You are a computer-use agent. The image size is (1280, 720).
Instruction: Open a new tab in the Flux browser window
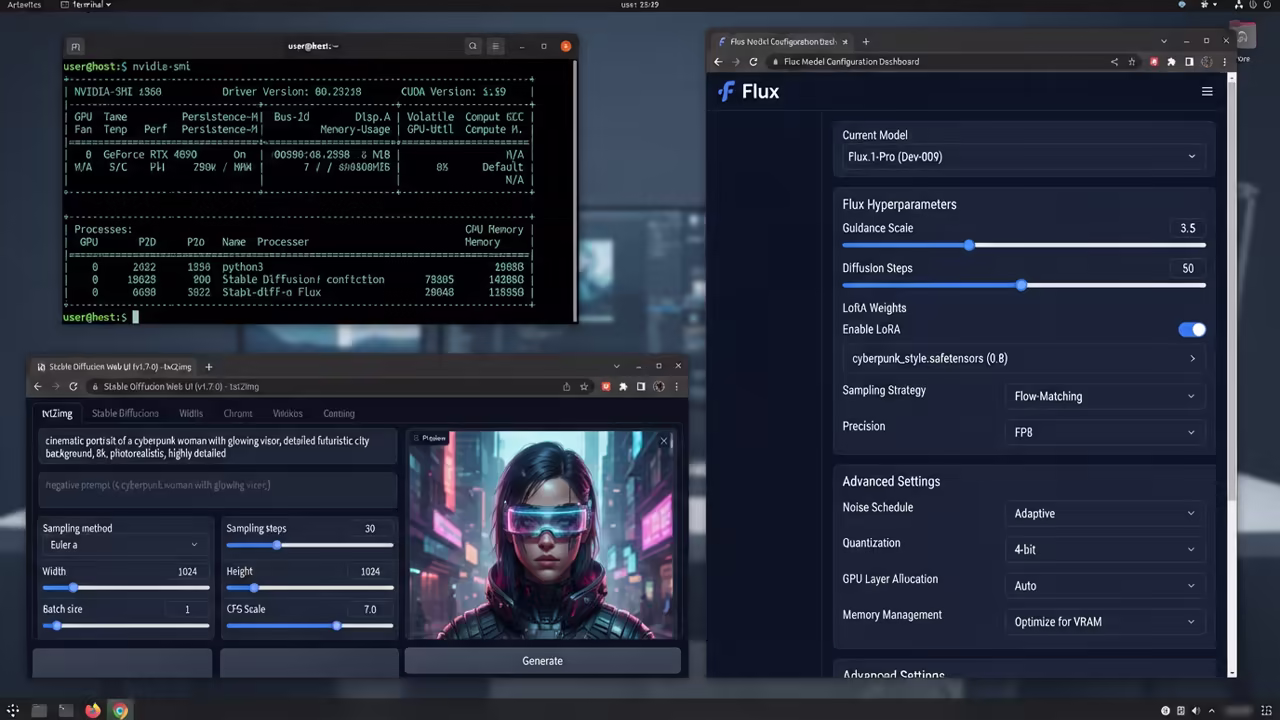(x=866, y=41)
